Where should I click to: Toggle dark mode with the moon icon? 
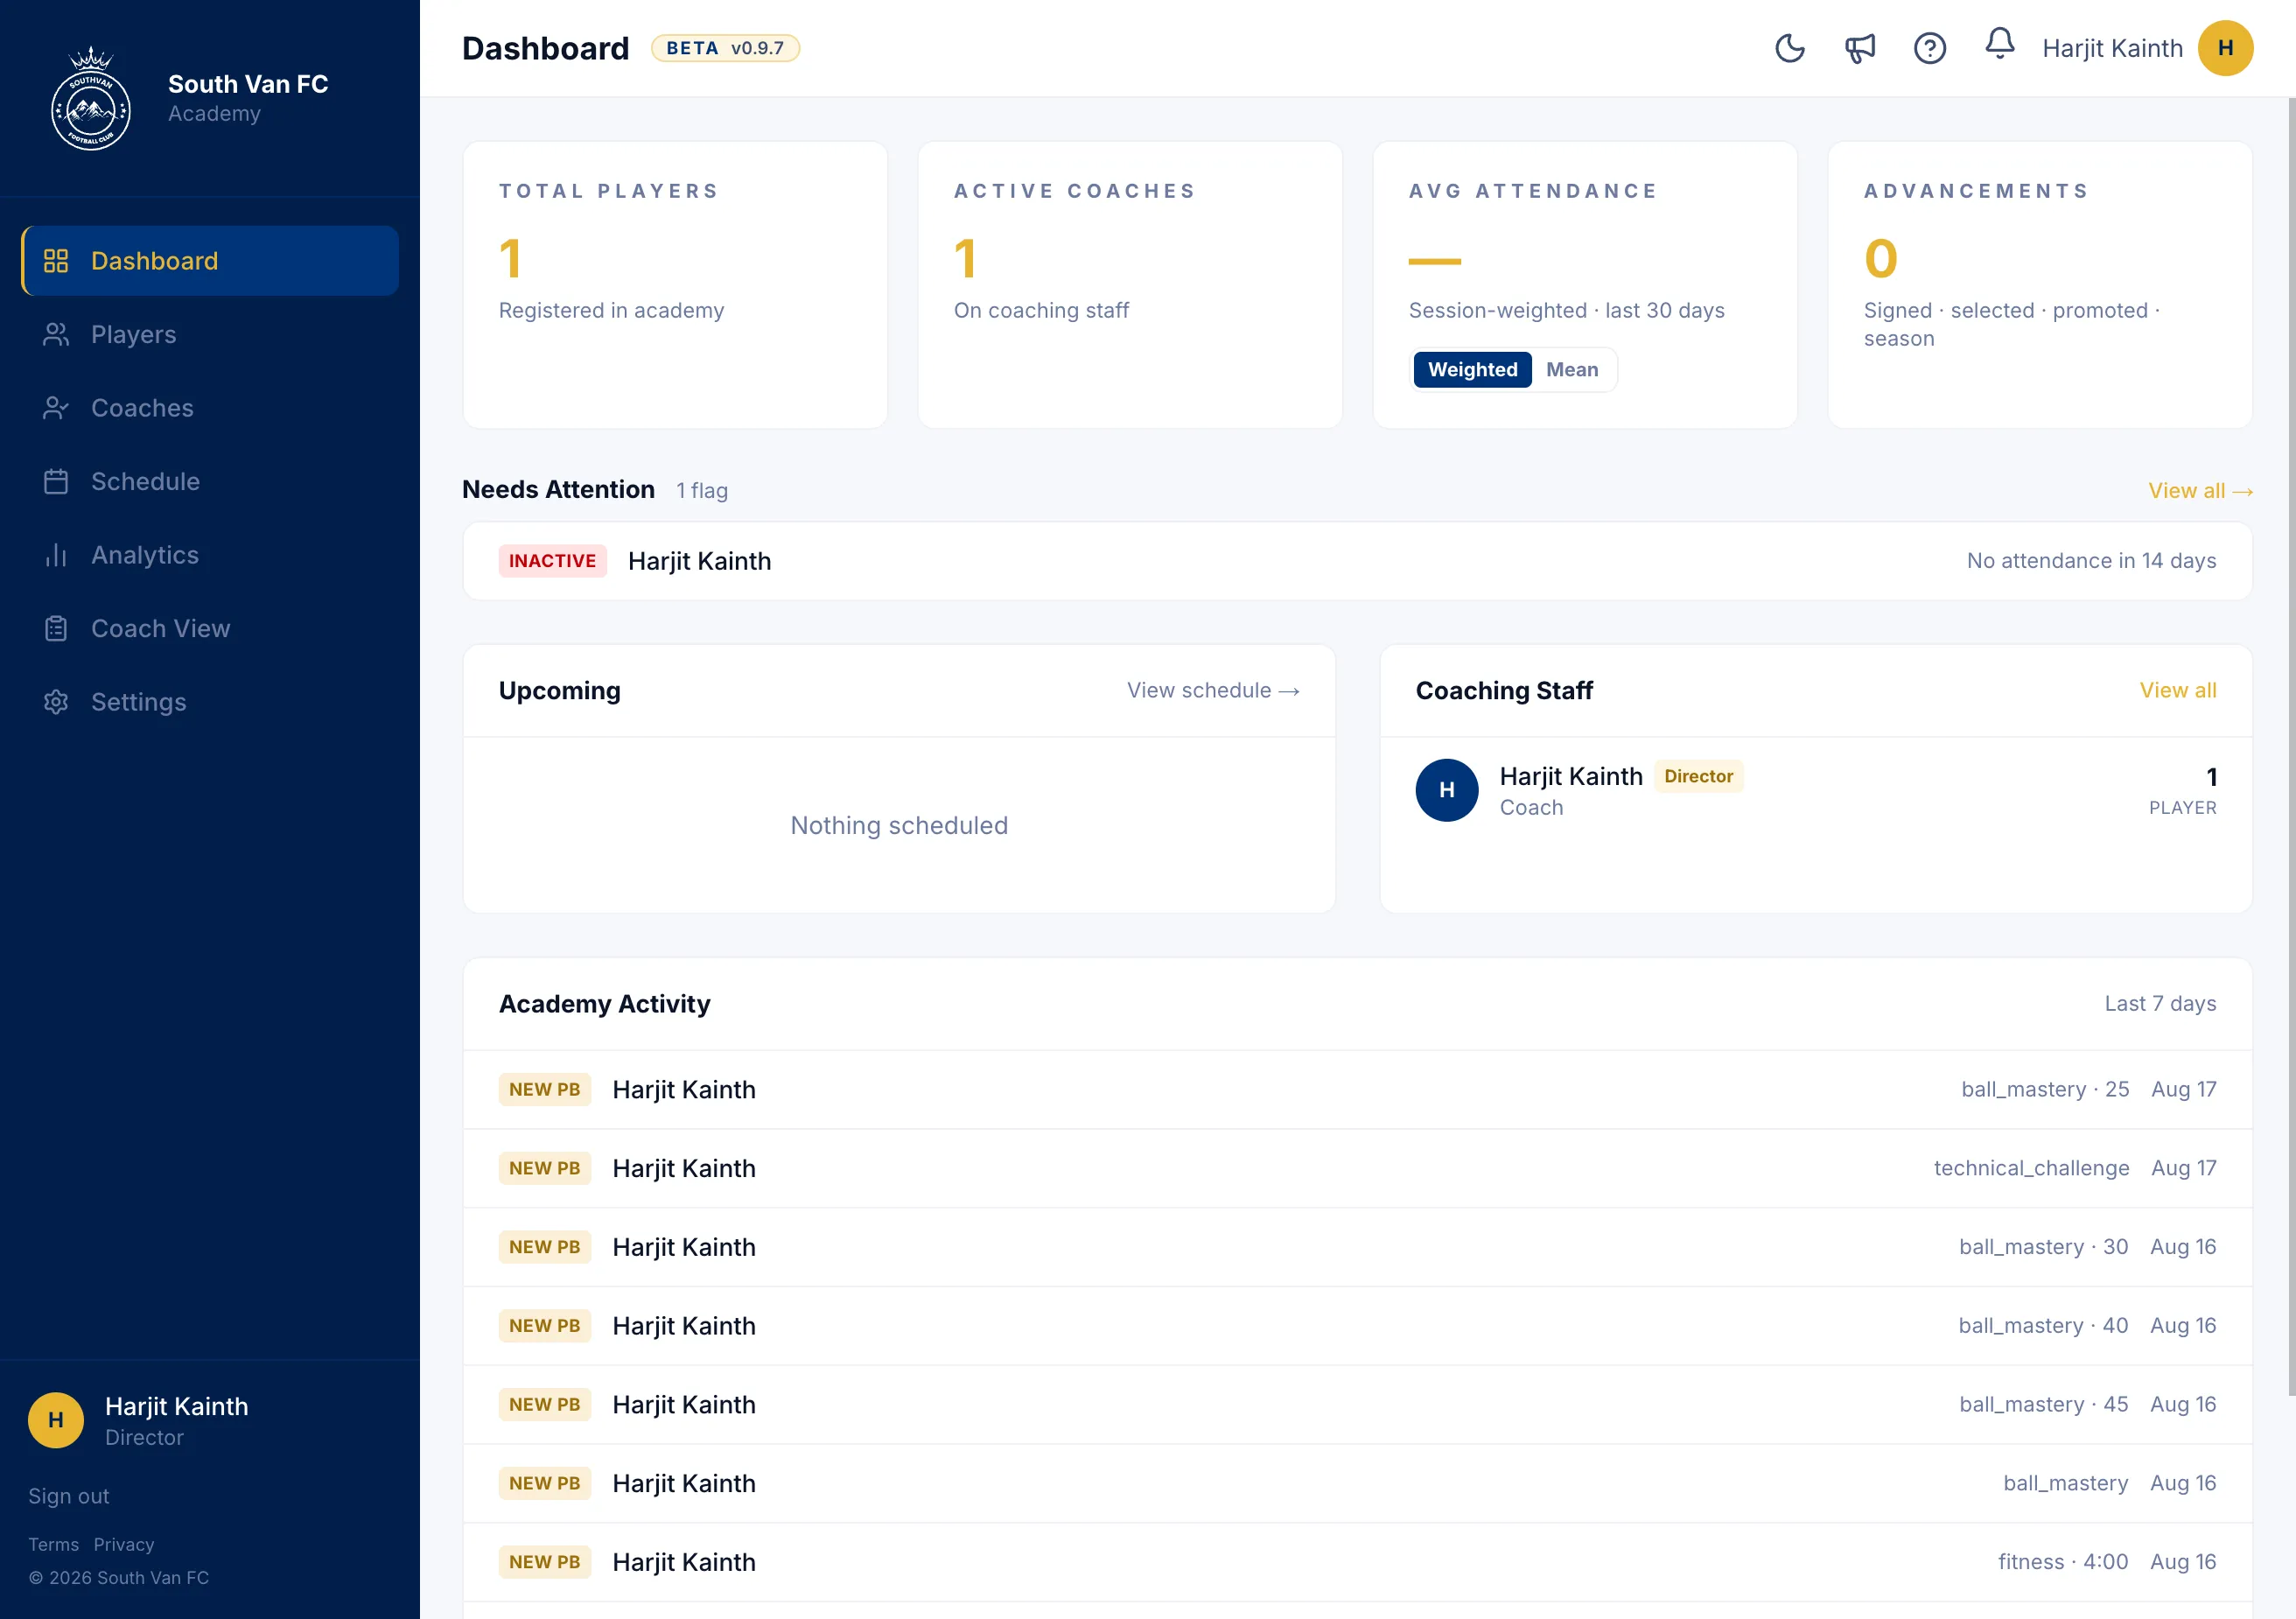point(1789,48)
